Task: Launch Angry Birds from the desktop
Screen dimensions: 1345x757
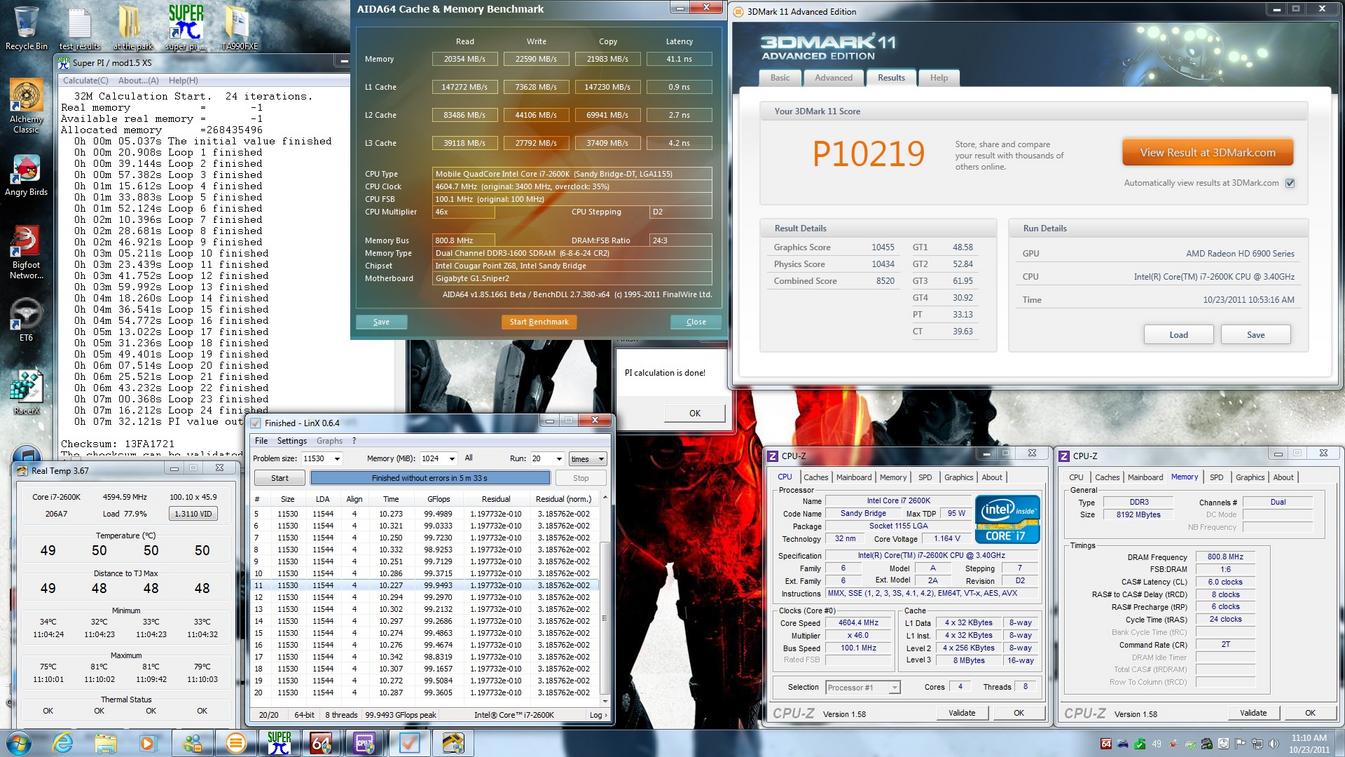Action: point(26,177)
